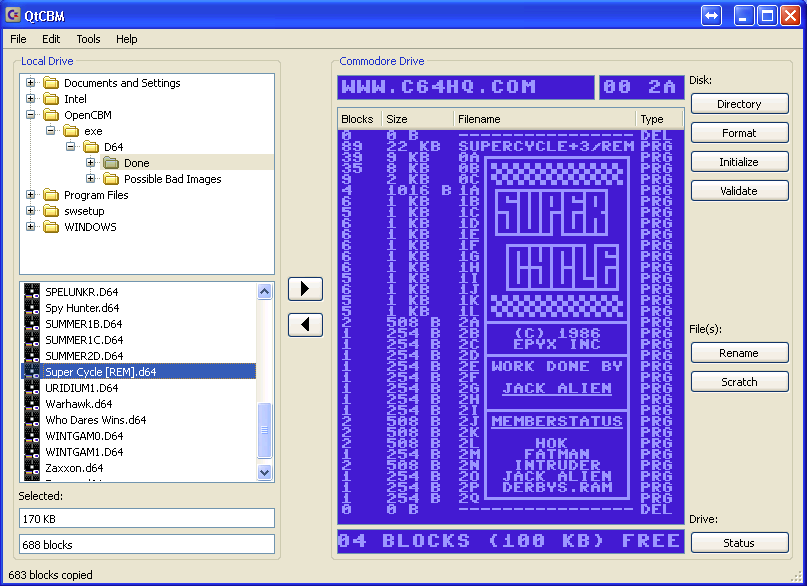The image size is (807, 586).
Task: Click the file list scrollbar up arrow
Action: point(265,292)
